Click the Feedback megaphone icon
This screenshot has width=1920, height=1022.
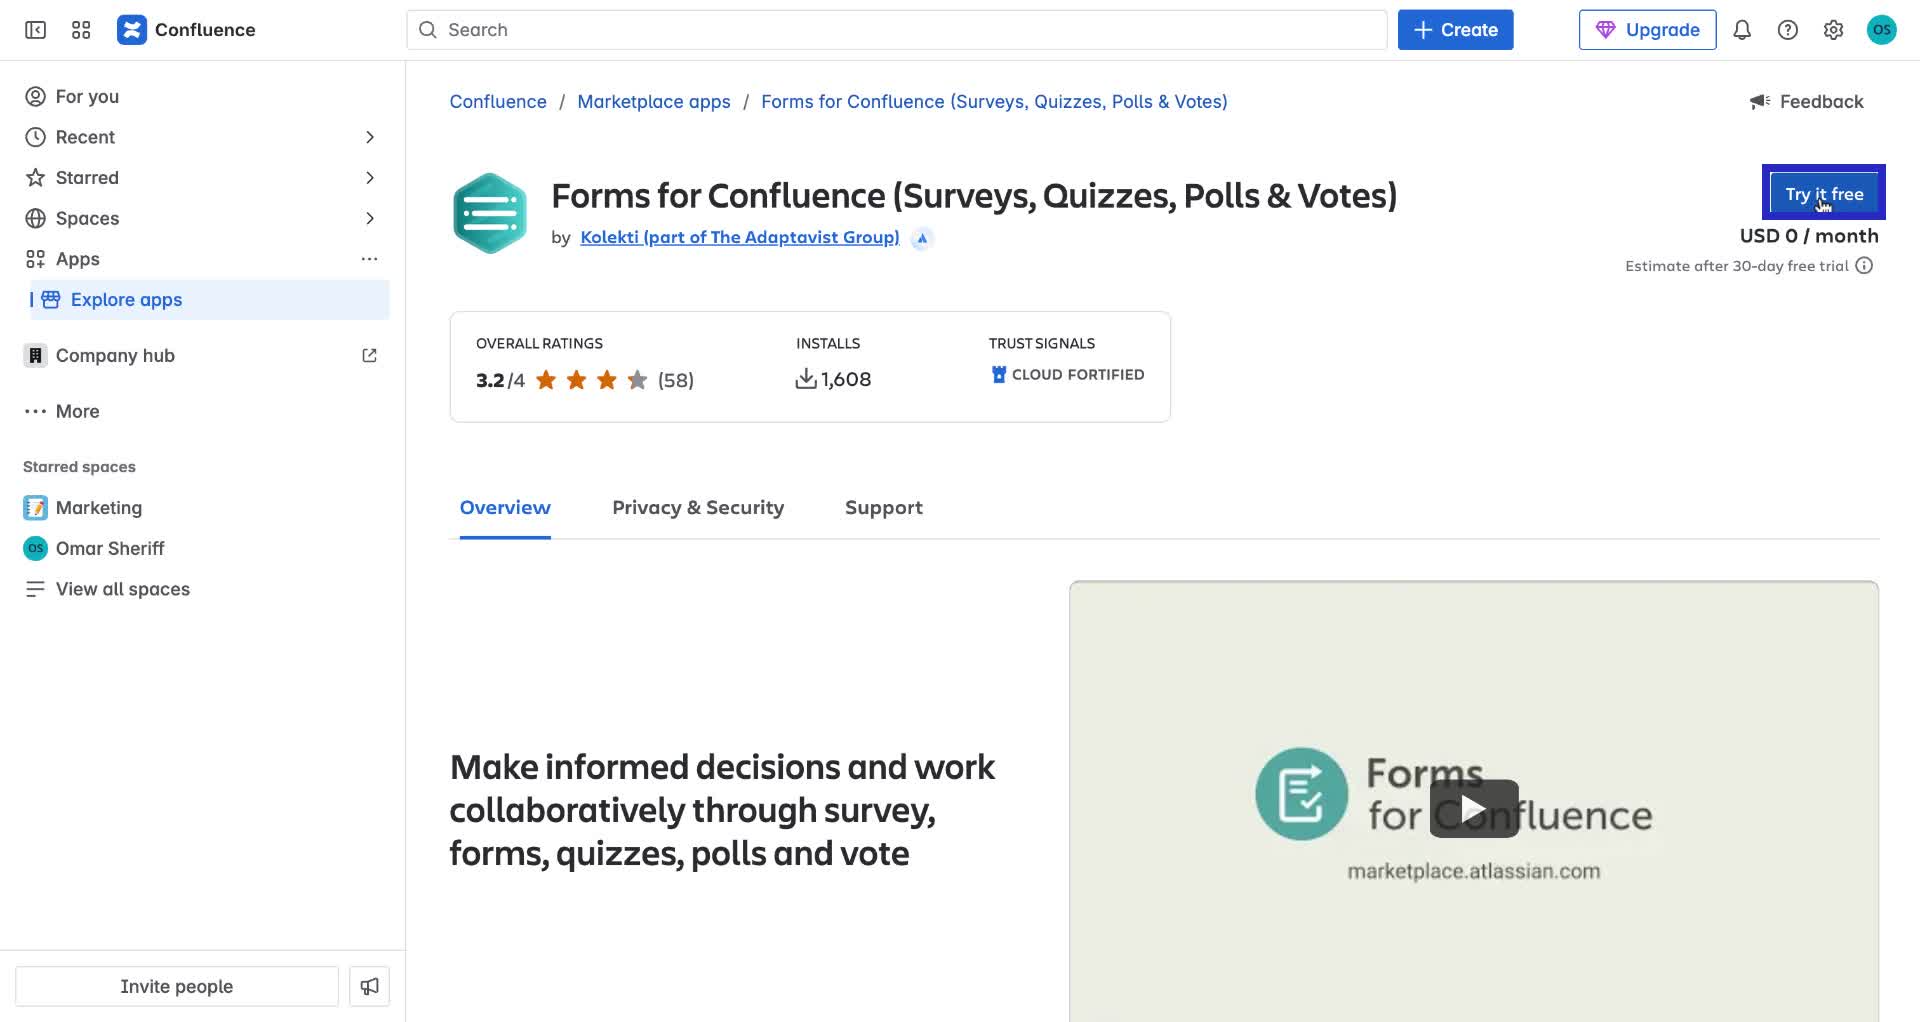[1760, 101]
